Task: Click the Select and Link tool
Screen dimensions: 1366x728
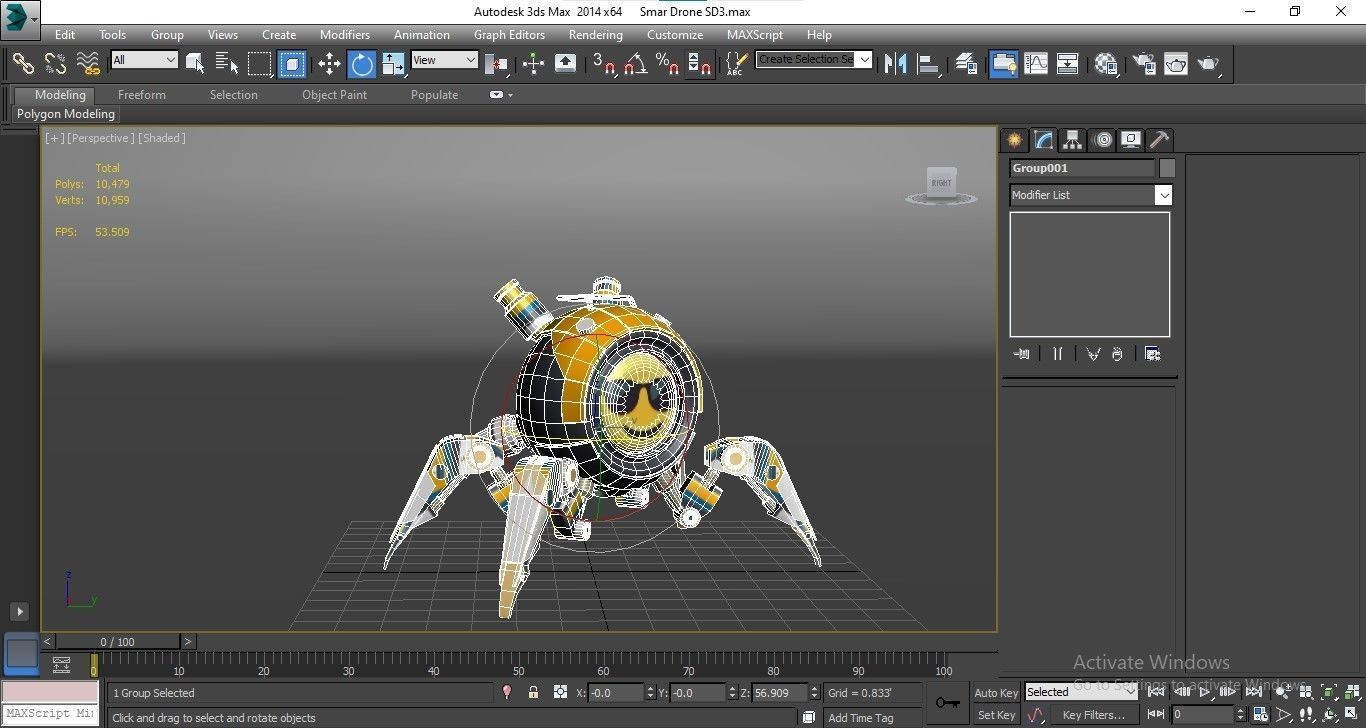Action: click(23, 63)
